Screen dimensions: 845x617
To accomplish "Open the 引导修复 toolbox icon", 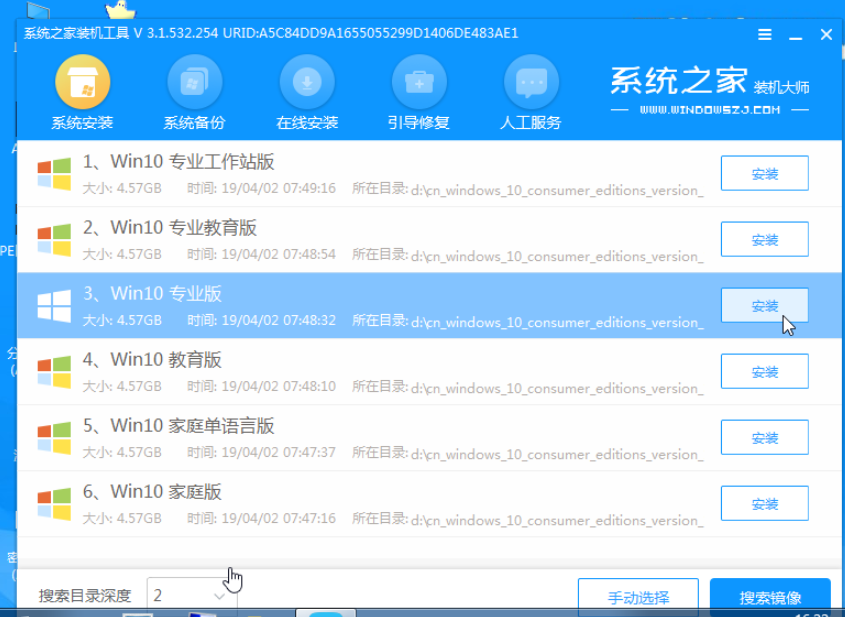I will coord(418,82).
